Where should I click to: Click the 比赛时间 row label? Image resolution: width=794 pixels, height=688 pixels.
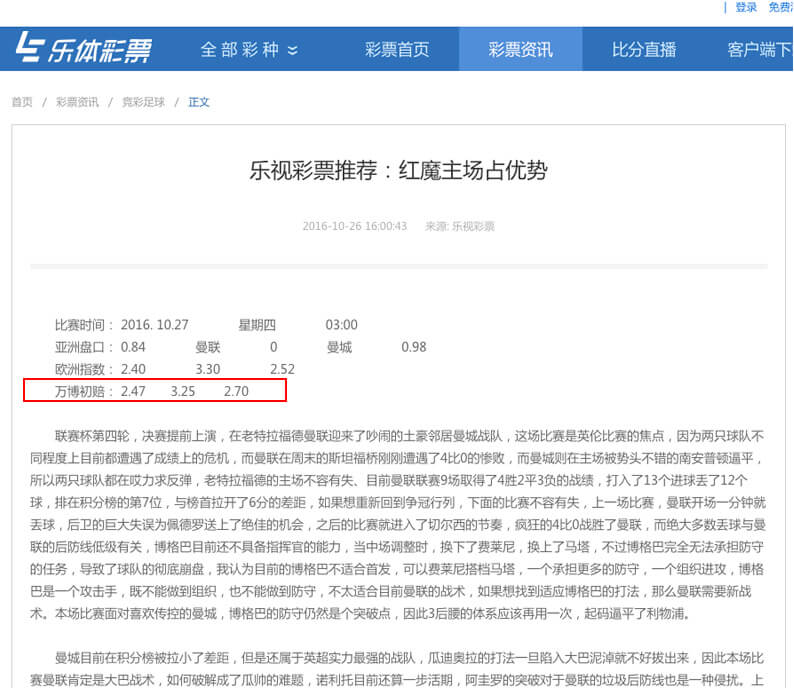[84, 325]
